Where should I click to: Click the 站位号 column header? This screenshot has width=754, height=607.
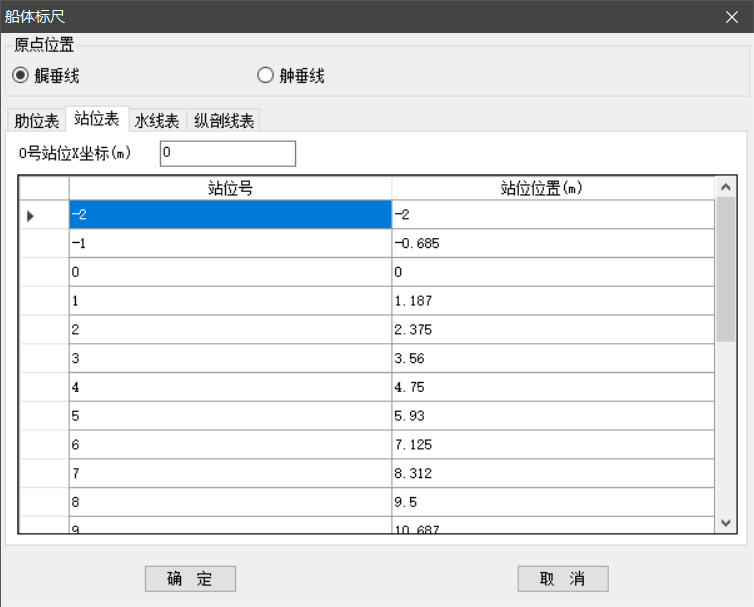[230, 187]
